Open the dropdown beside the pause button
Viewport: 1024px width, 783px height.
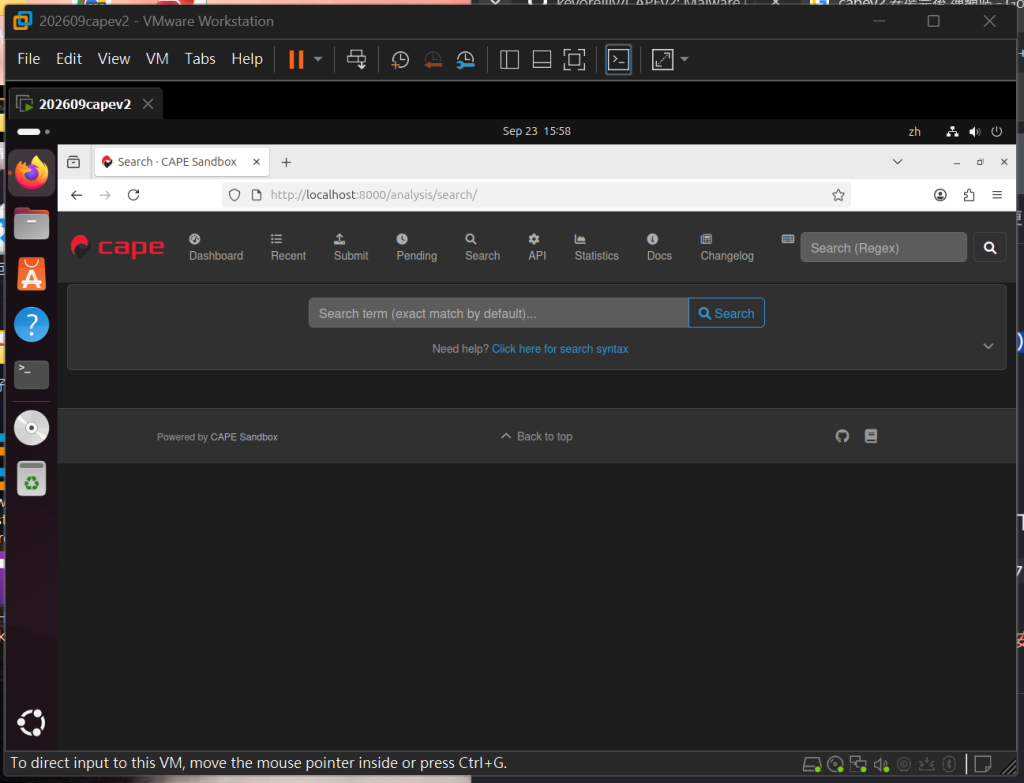(x=318, y=59)
